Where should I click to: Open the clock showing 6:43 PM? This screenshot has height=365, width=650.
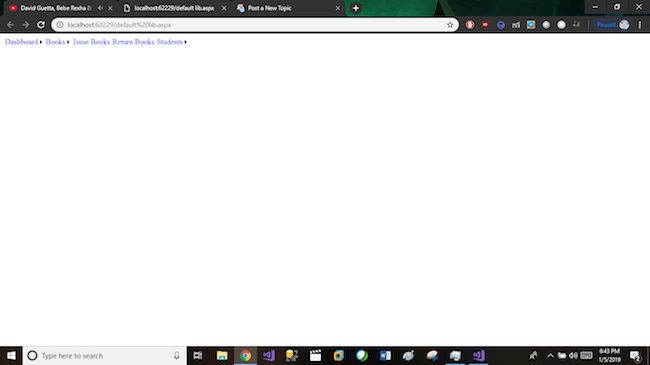[610, 356]
